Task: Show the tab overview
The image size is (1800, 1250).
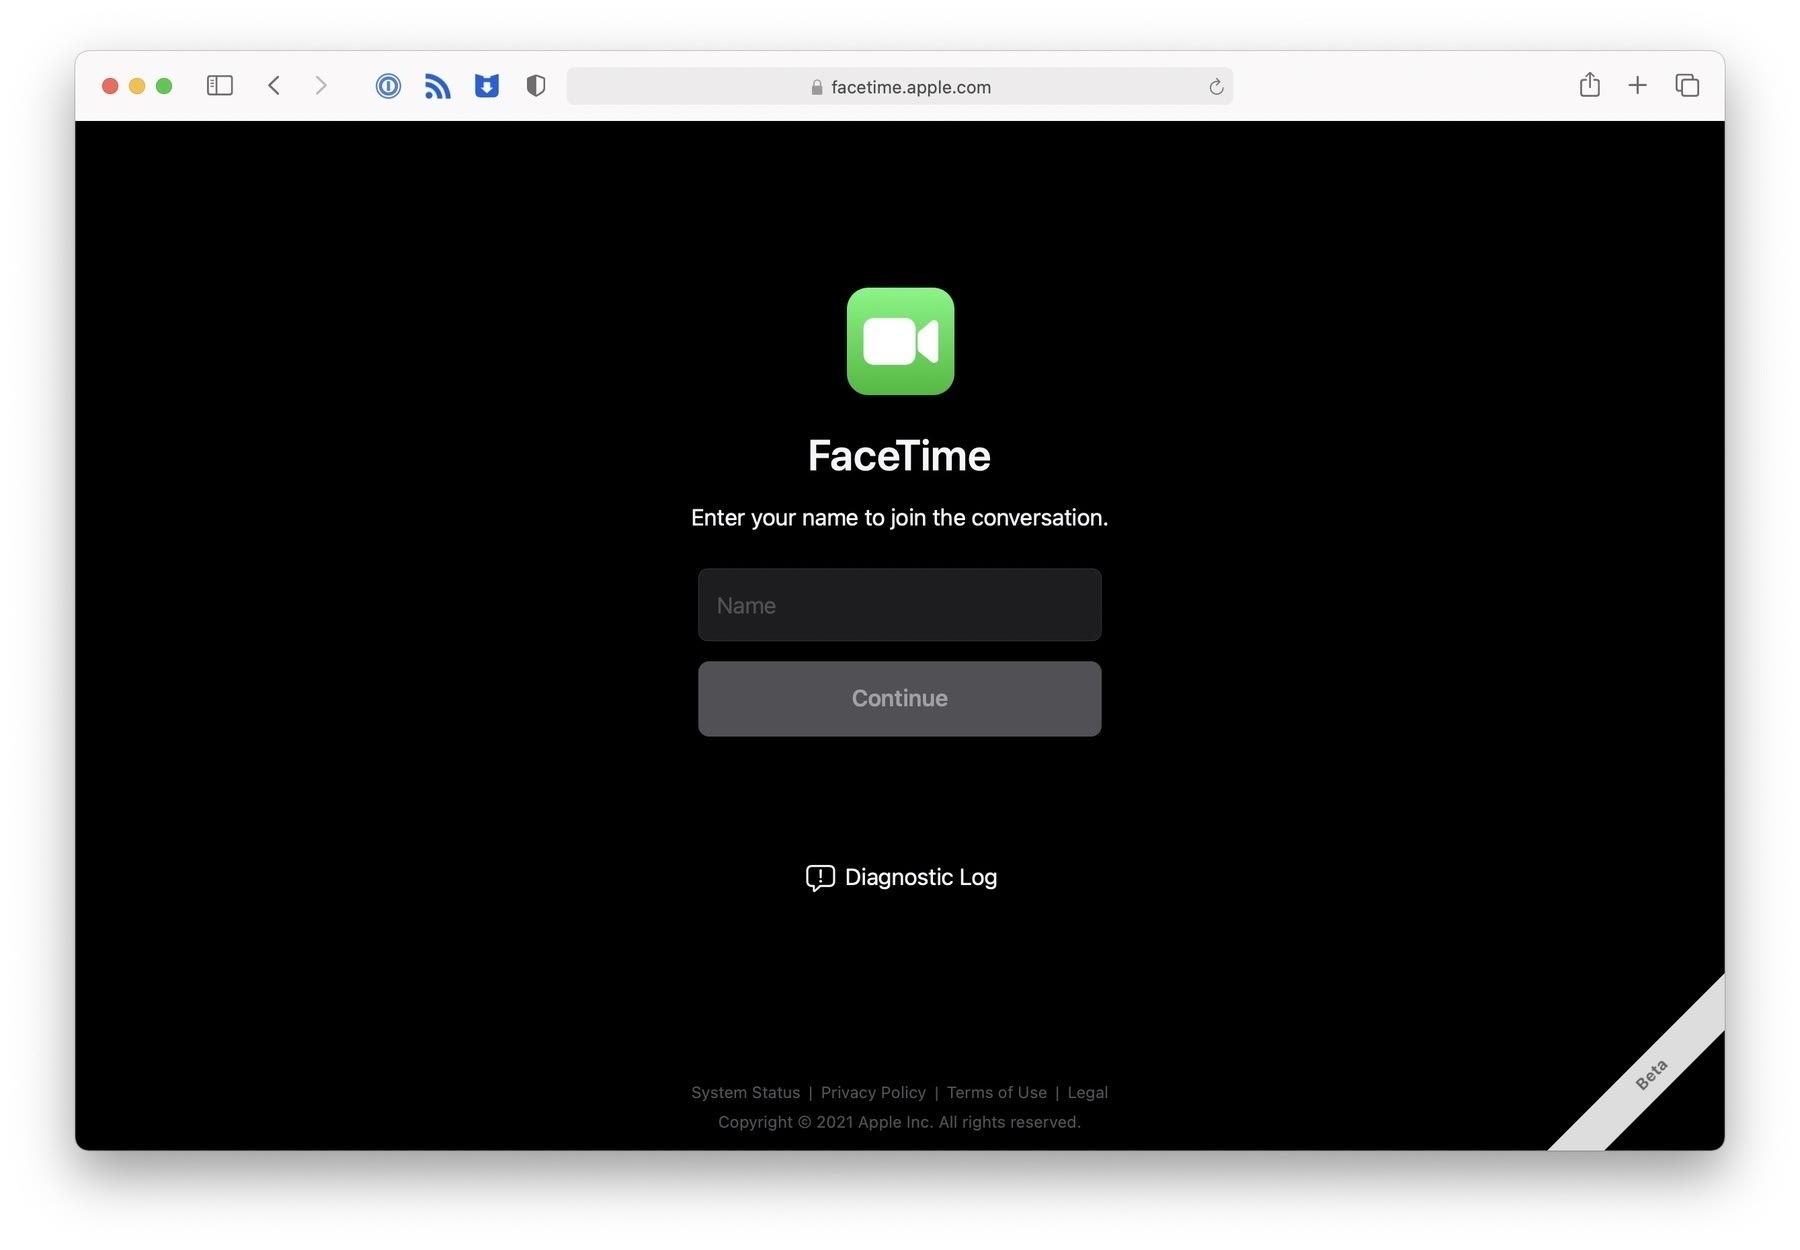Action: (1687, 86)
